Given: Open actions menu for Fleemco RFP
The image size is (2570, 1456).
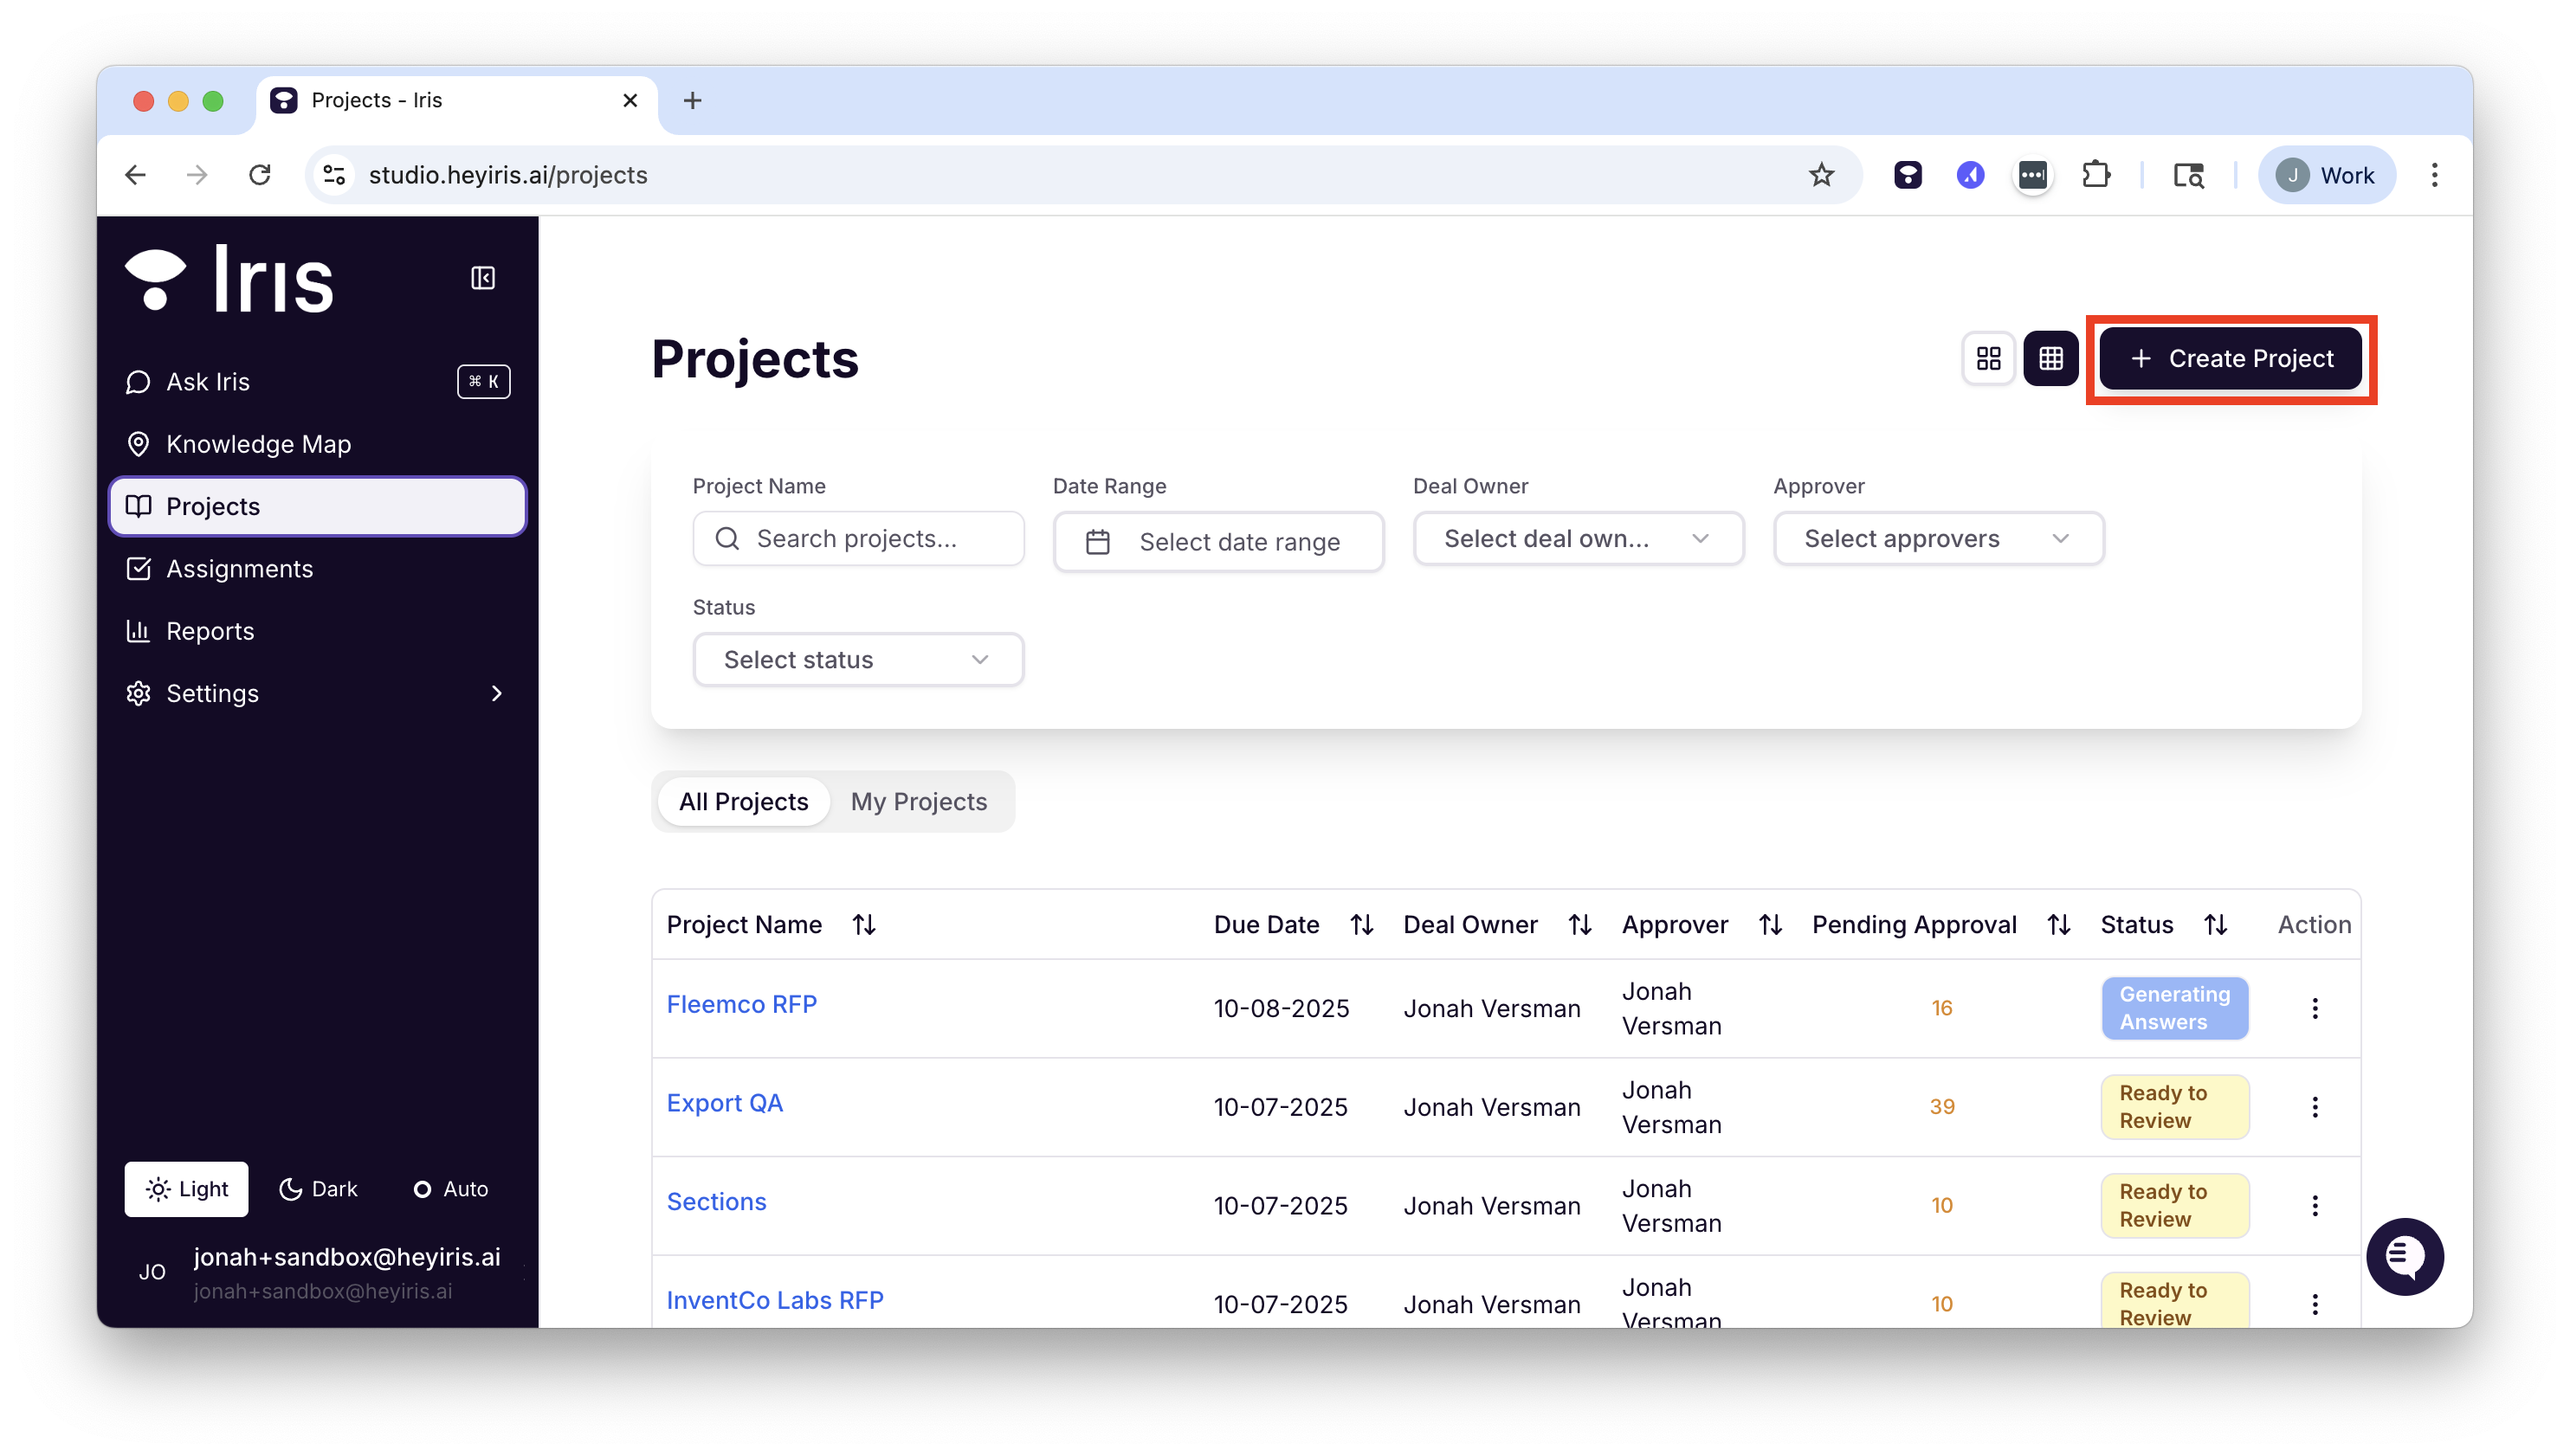Looking at the screenshot, I should [x=2314, y=1008].
